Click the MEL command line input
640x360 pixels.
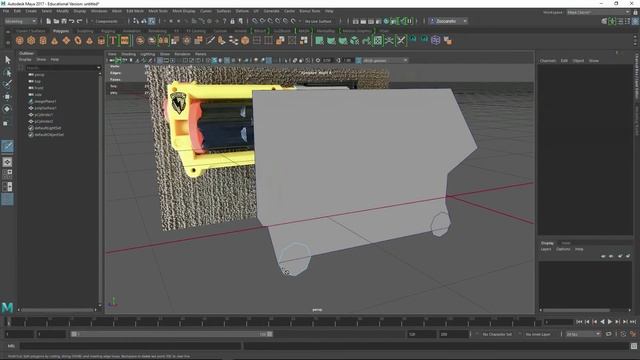[130, 346]
